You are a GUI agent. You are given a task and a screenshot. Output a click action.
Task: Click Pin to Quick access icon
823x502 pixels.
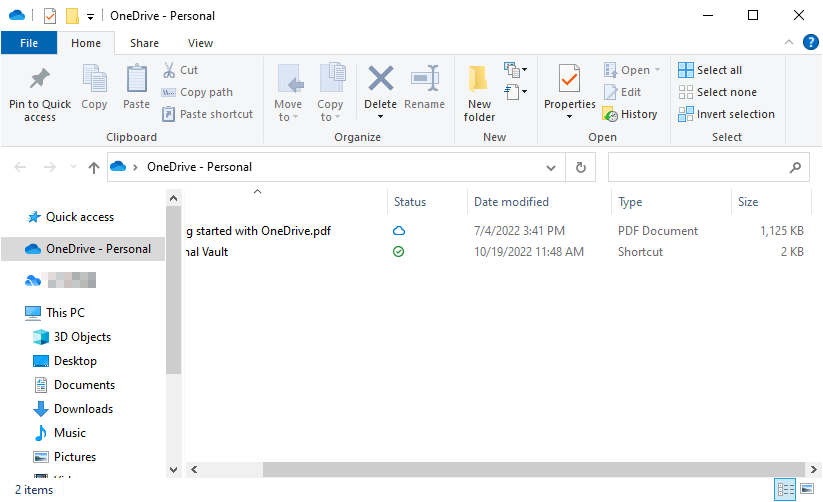click(39, 79)
